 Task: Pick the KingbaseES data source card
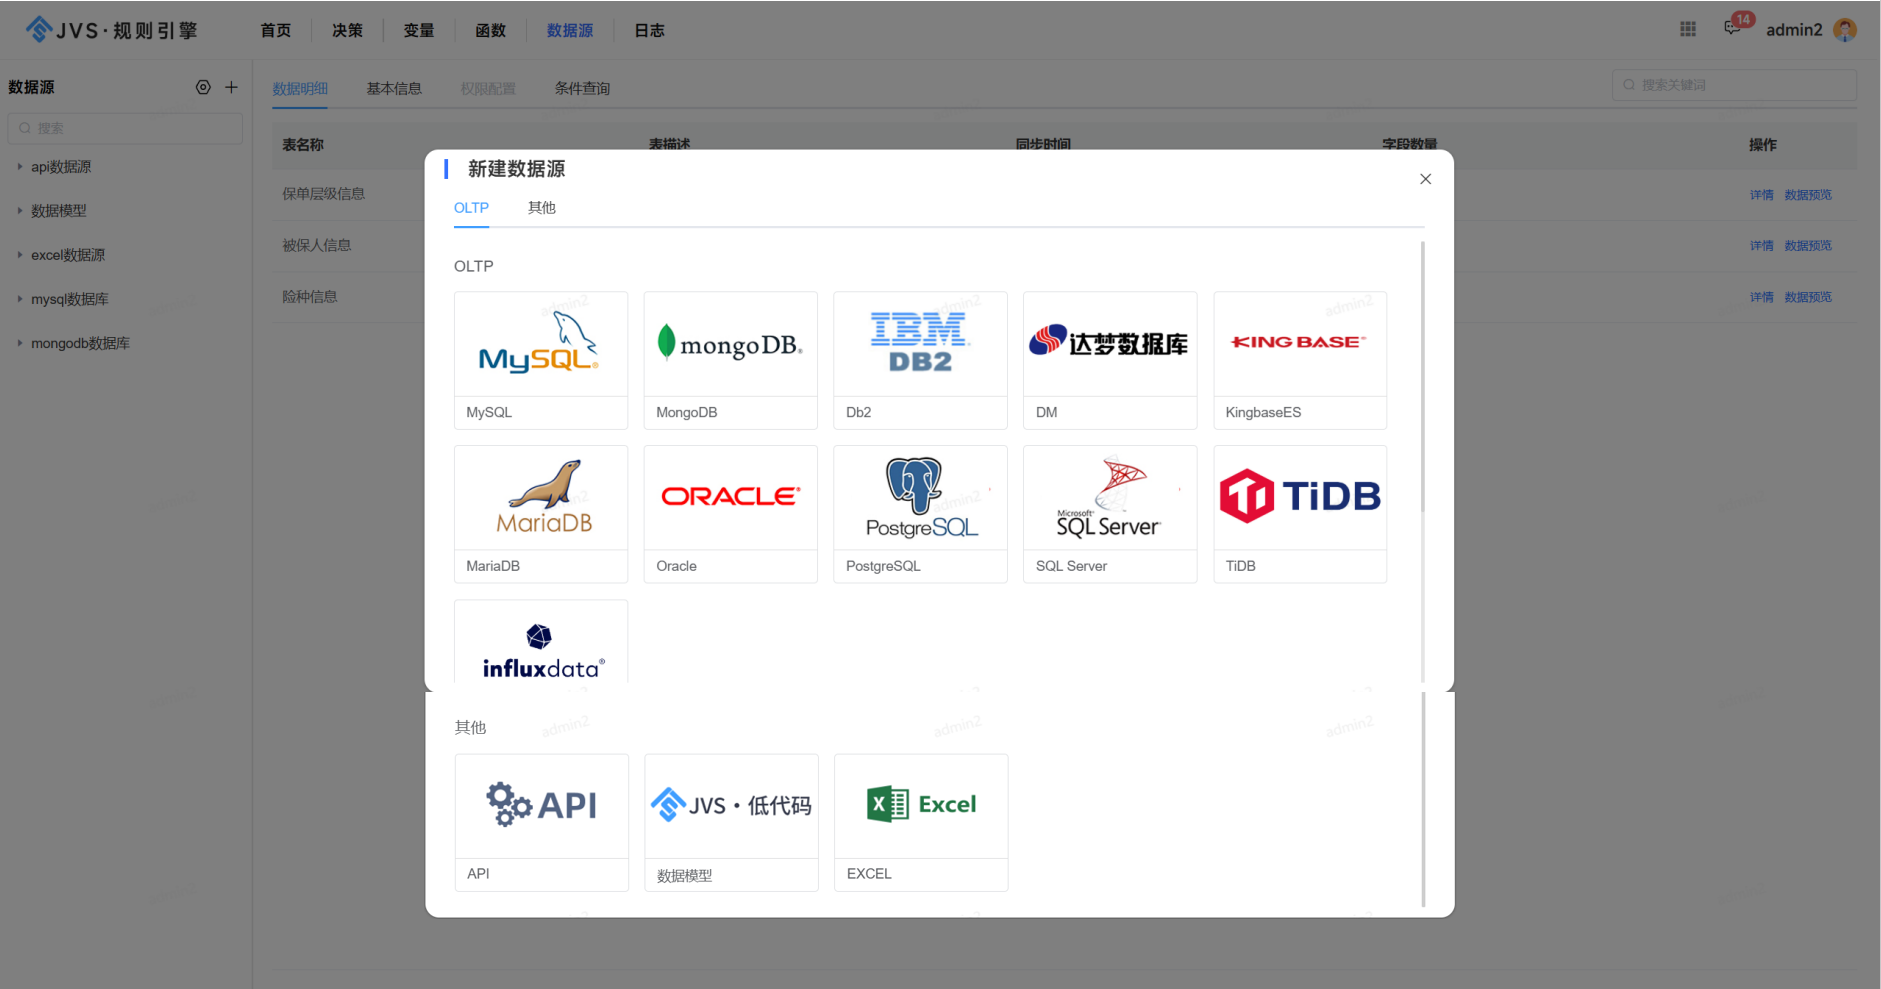point(1300,360)
